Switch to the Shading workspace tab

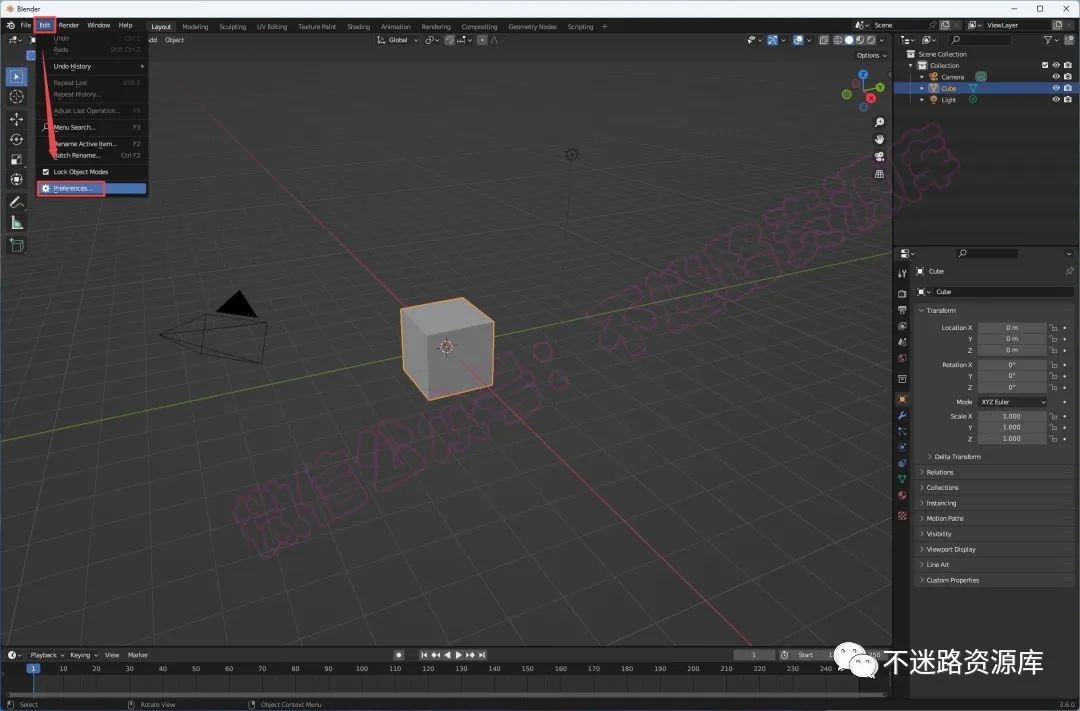pyautogui.click(x=358, y=27)
